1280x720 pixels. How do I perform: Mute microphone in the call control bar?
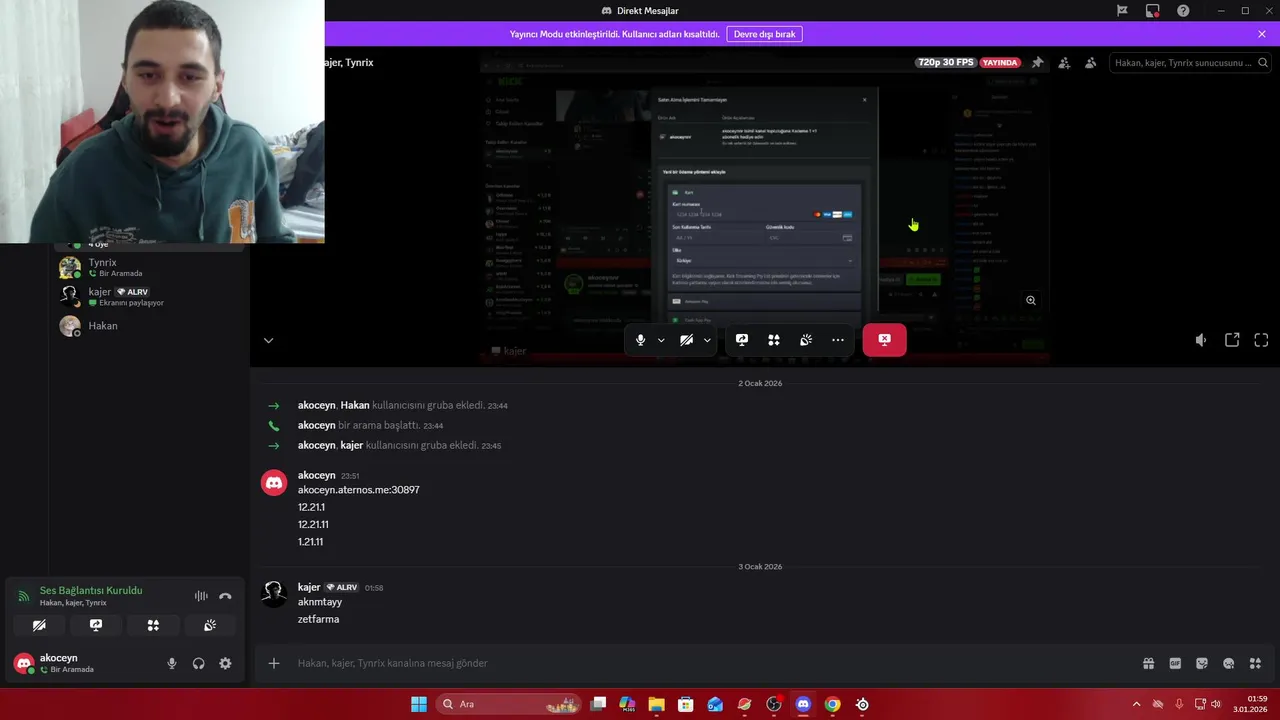(x=641, y=340)
